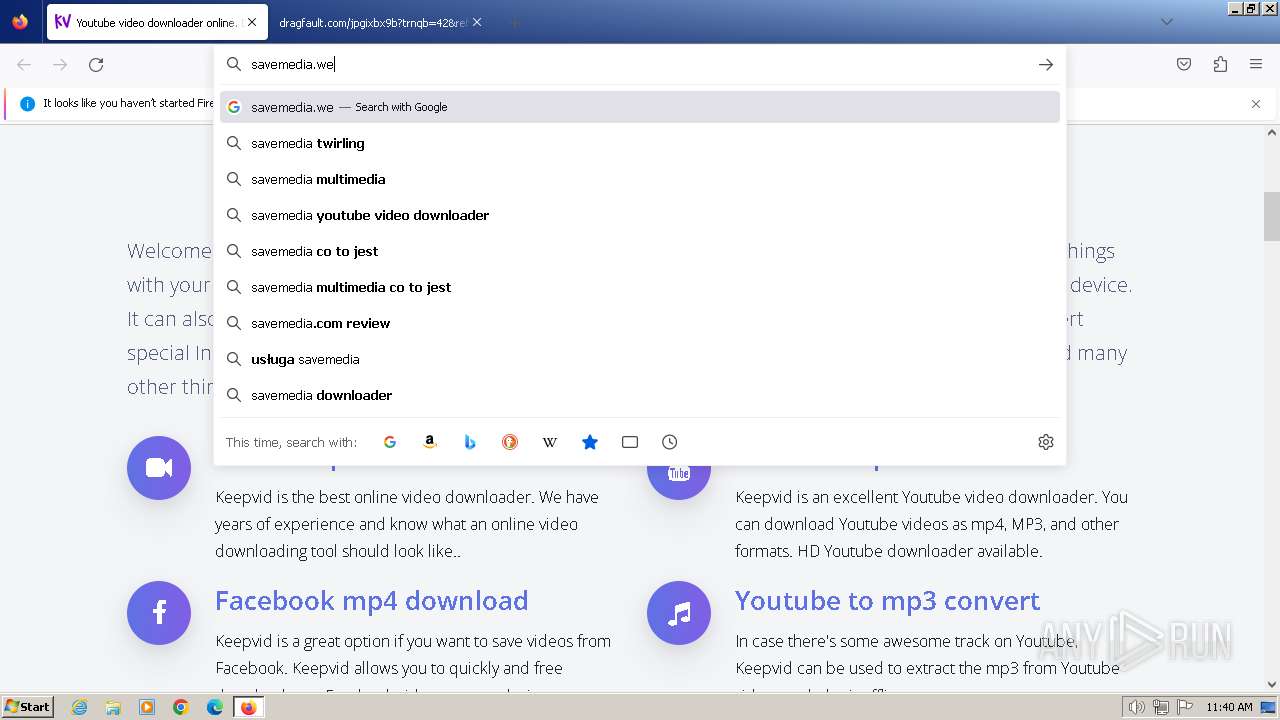Search with Wikipedia one-off icon
Image resolution: width=1280 pixels, height=720 pixels.
550,442
